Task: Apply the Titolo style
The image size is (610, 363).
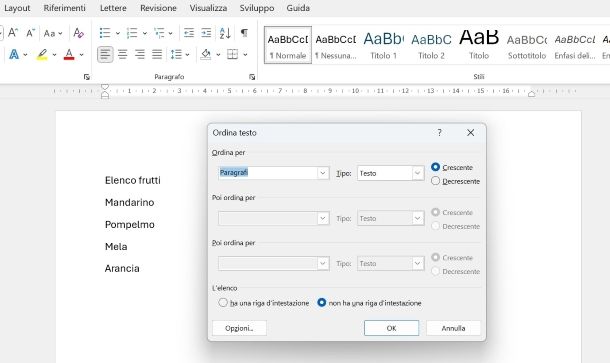Action: 479,45
